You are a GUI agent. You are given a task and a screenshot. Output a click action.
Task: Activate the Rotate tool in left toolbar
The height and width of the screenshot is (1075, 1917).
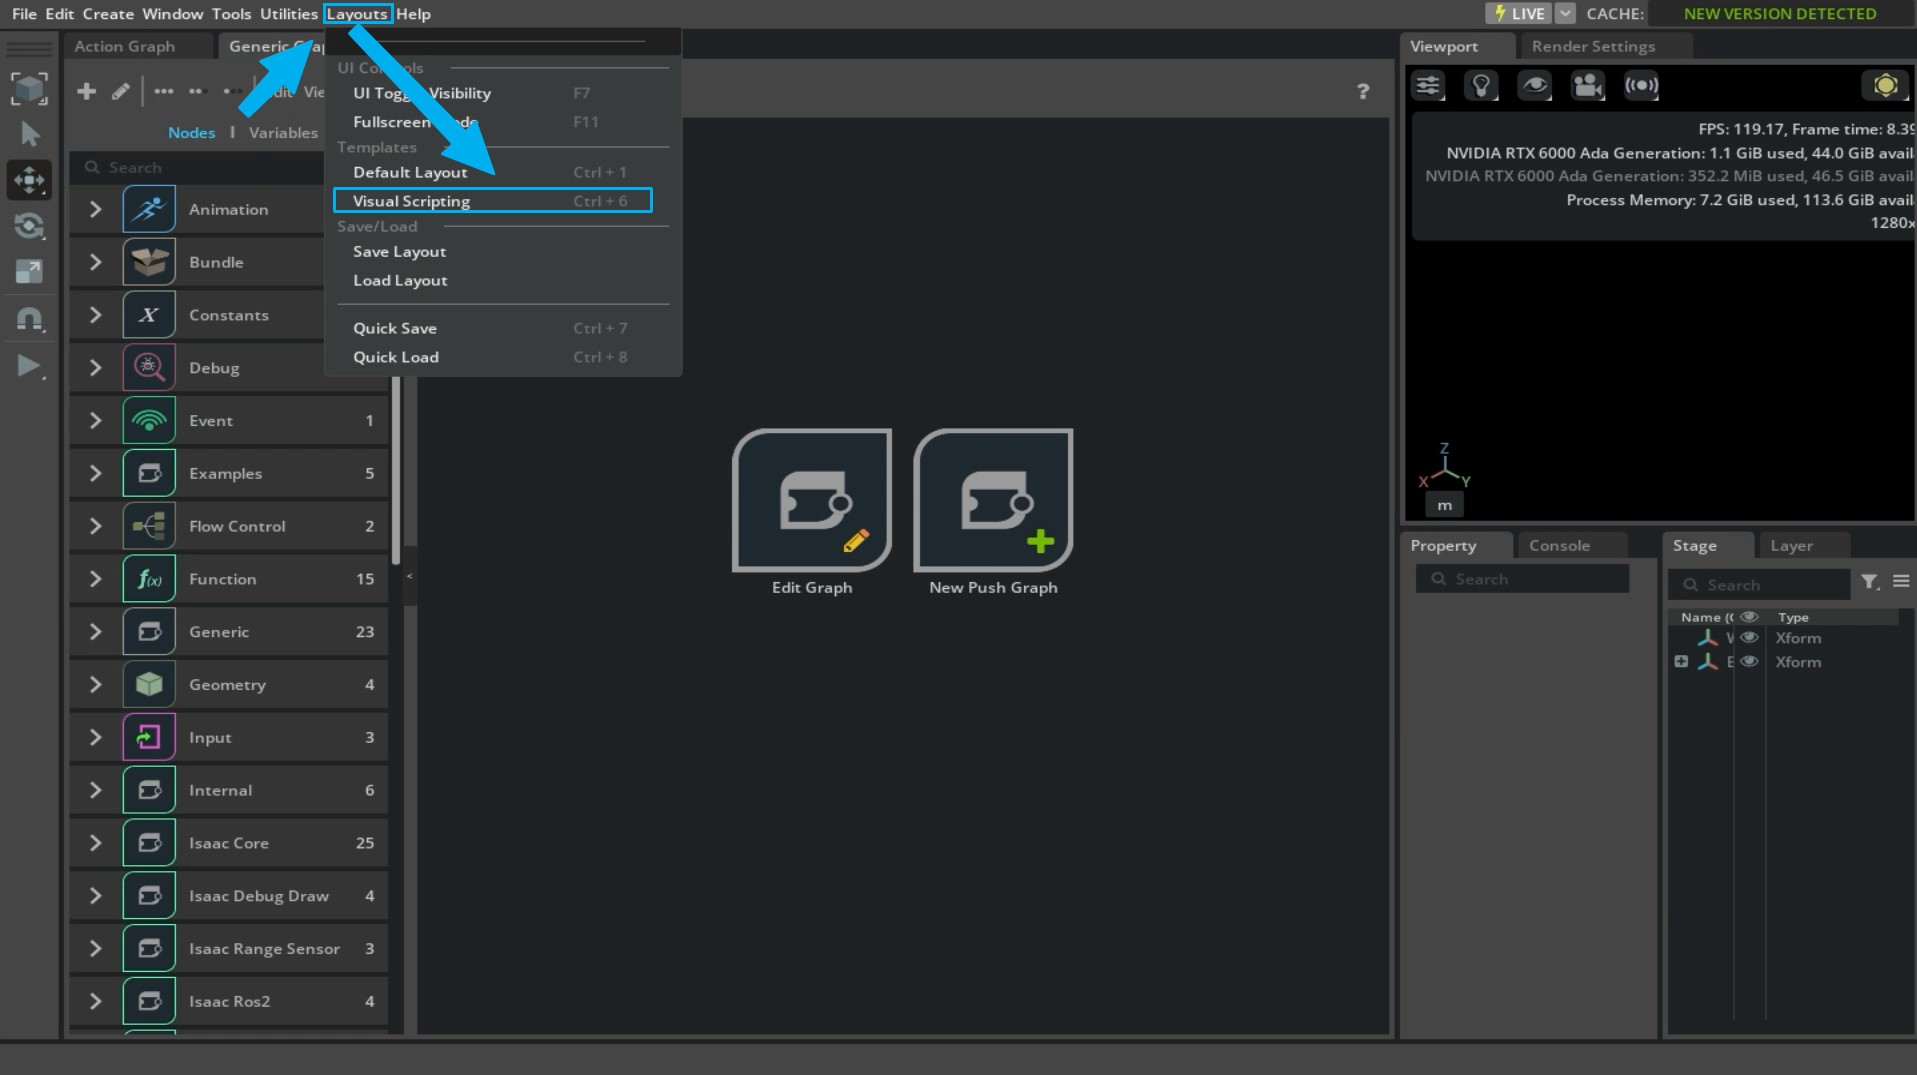(x=29, y=226)
